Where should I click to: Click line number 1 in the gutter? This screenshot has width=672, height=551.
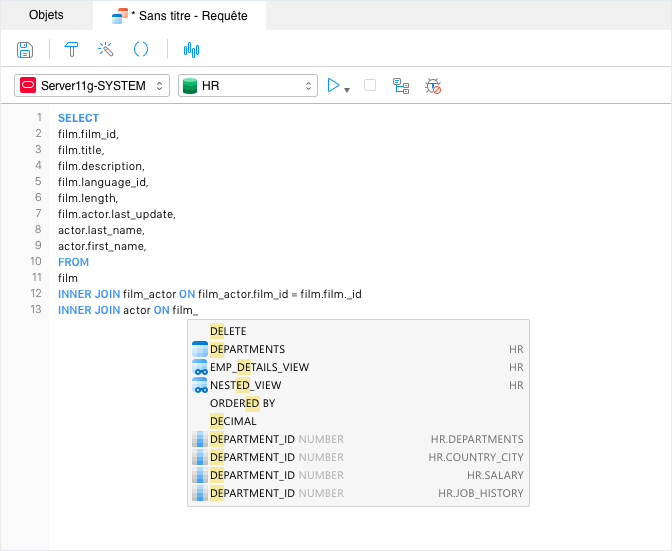(x=39, y=117)
